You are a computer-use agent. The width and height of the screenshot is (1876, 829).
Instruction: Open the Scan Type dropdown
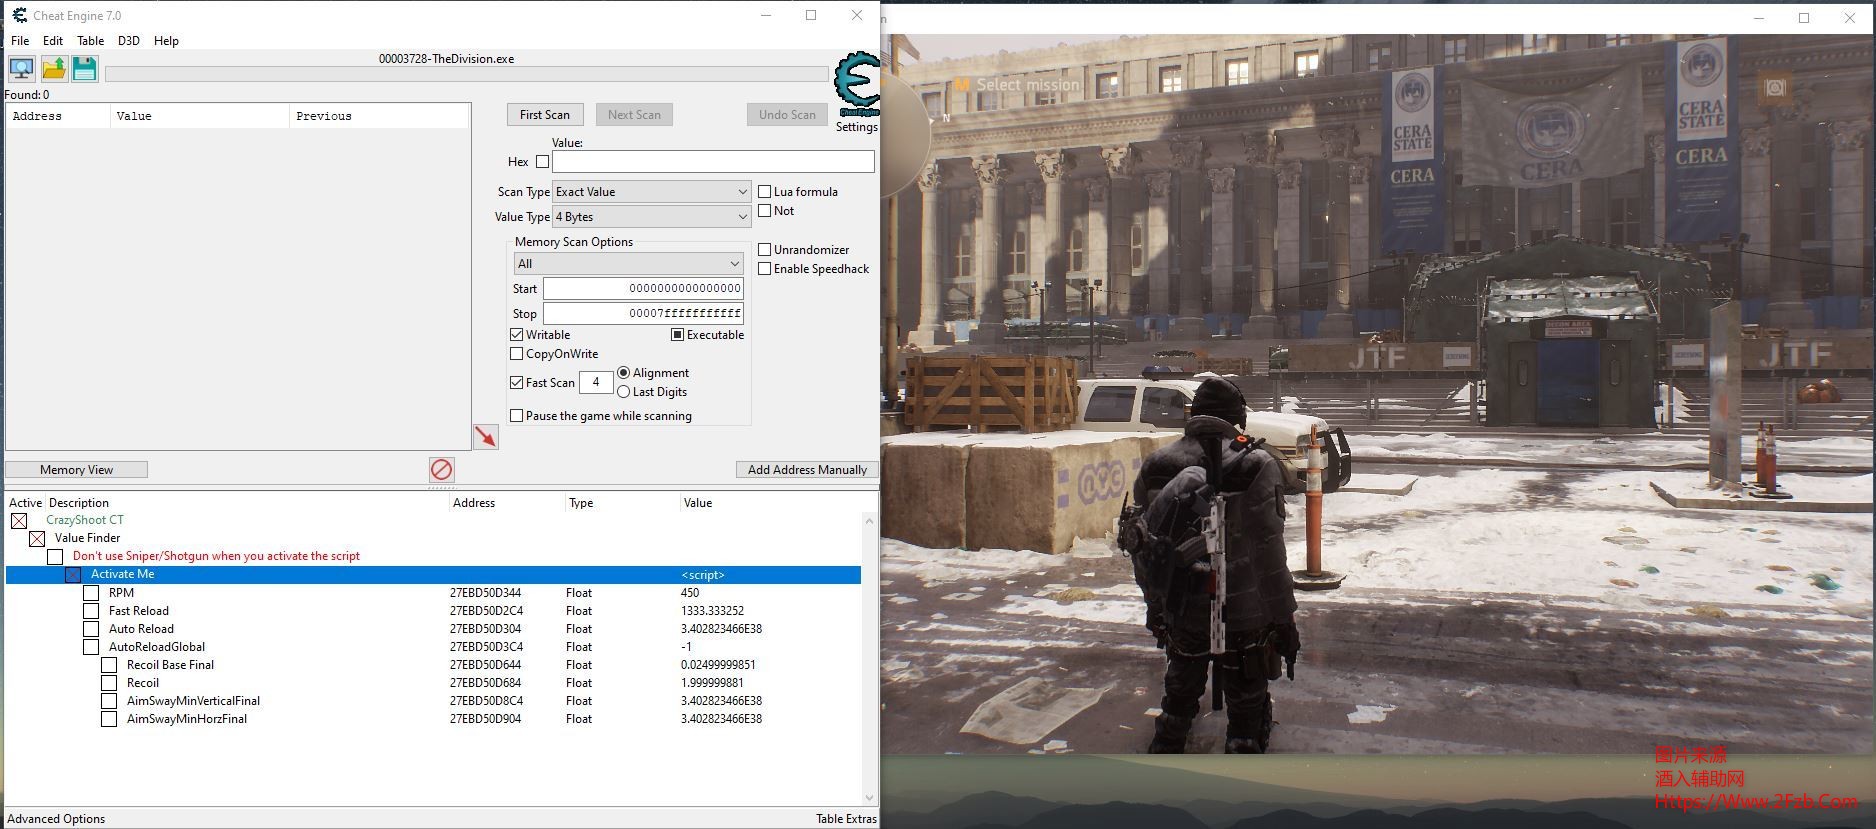651,192
